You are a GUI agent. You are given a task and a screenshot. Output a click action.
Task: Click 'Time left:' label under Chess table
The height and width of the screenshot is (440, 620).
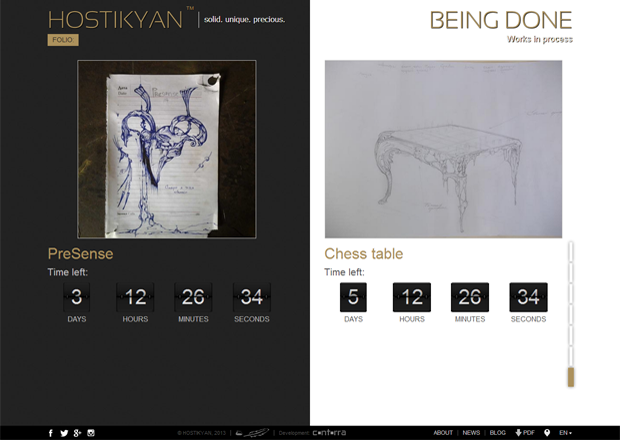(x=344, y=272)
